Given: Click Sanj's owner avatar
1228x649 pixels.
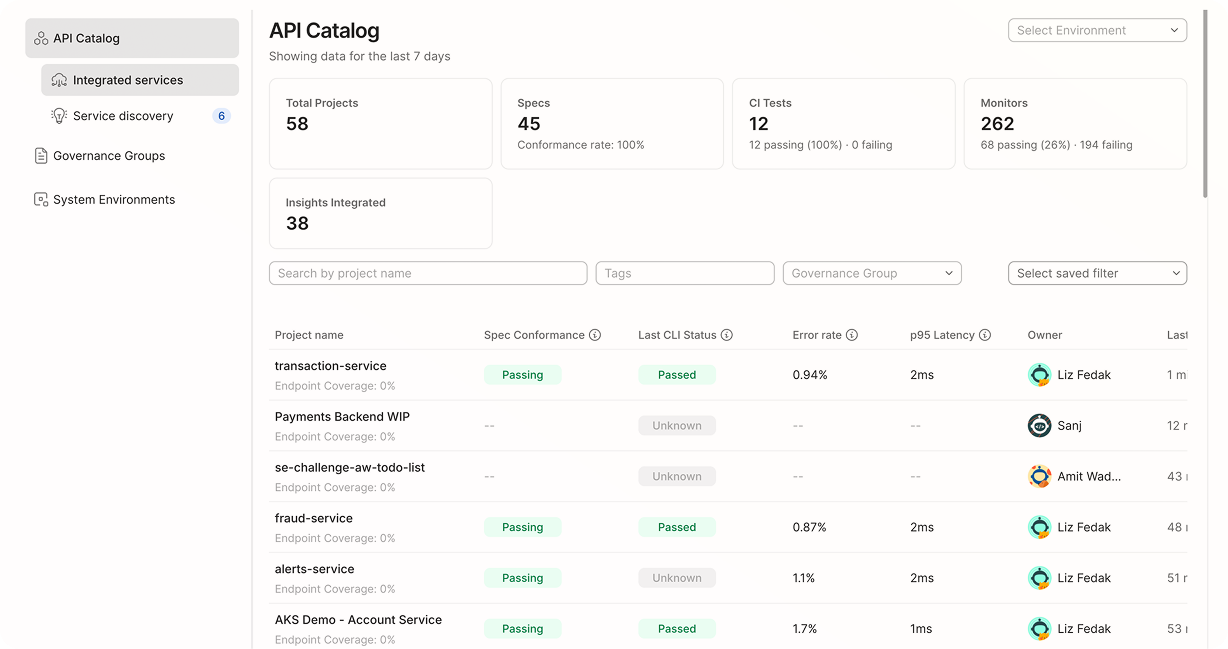Looking at the screenshot, I should click(1039, 425).
